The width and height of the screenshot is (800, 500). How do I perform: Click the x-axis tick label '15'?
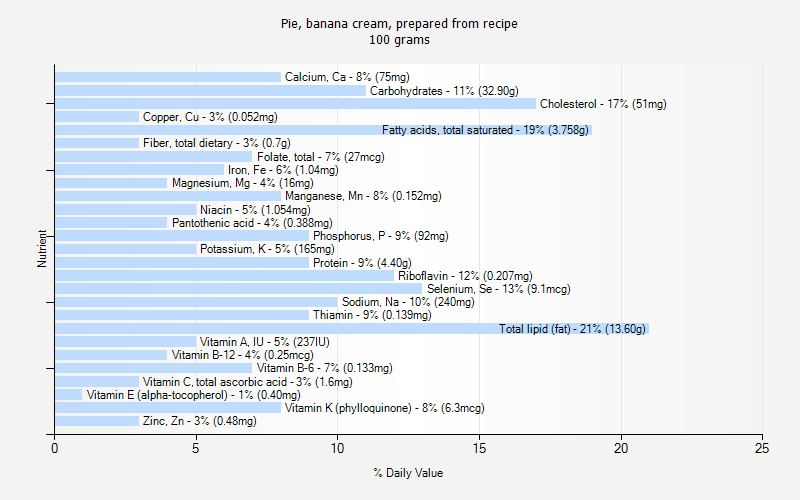click(x=479, y=448)
